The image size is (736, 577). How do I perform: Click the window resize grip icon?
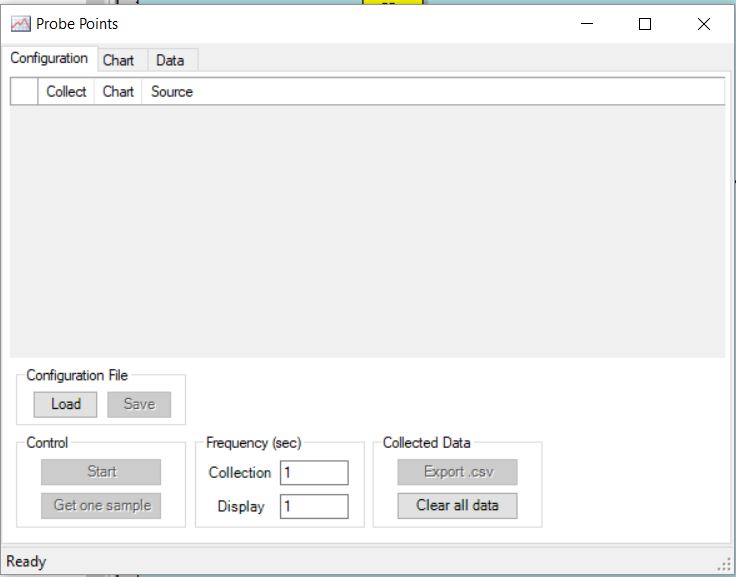click(725, 564)
